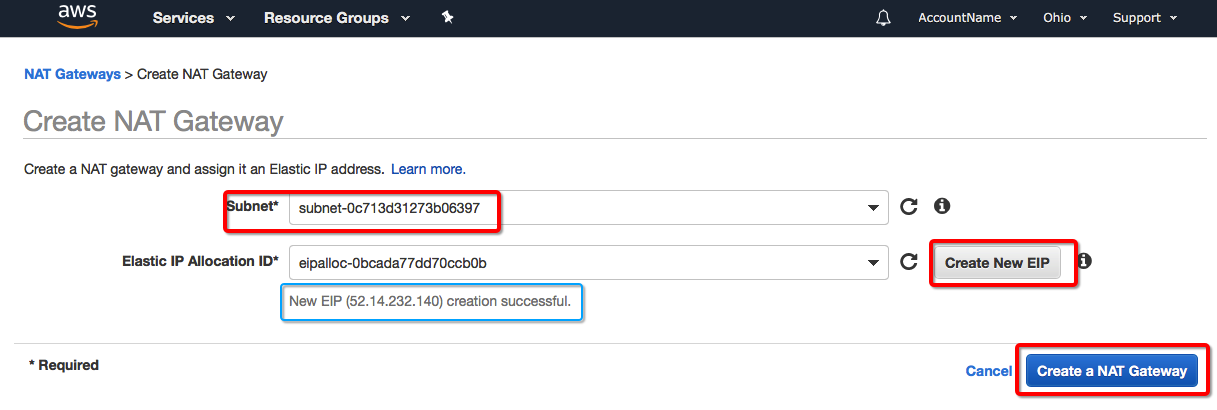Click the AWS logo

point(77,16)
